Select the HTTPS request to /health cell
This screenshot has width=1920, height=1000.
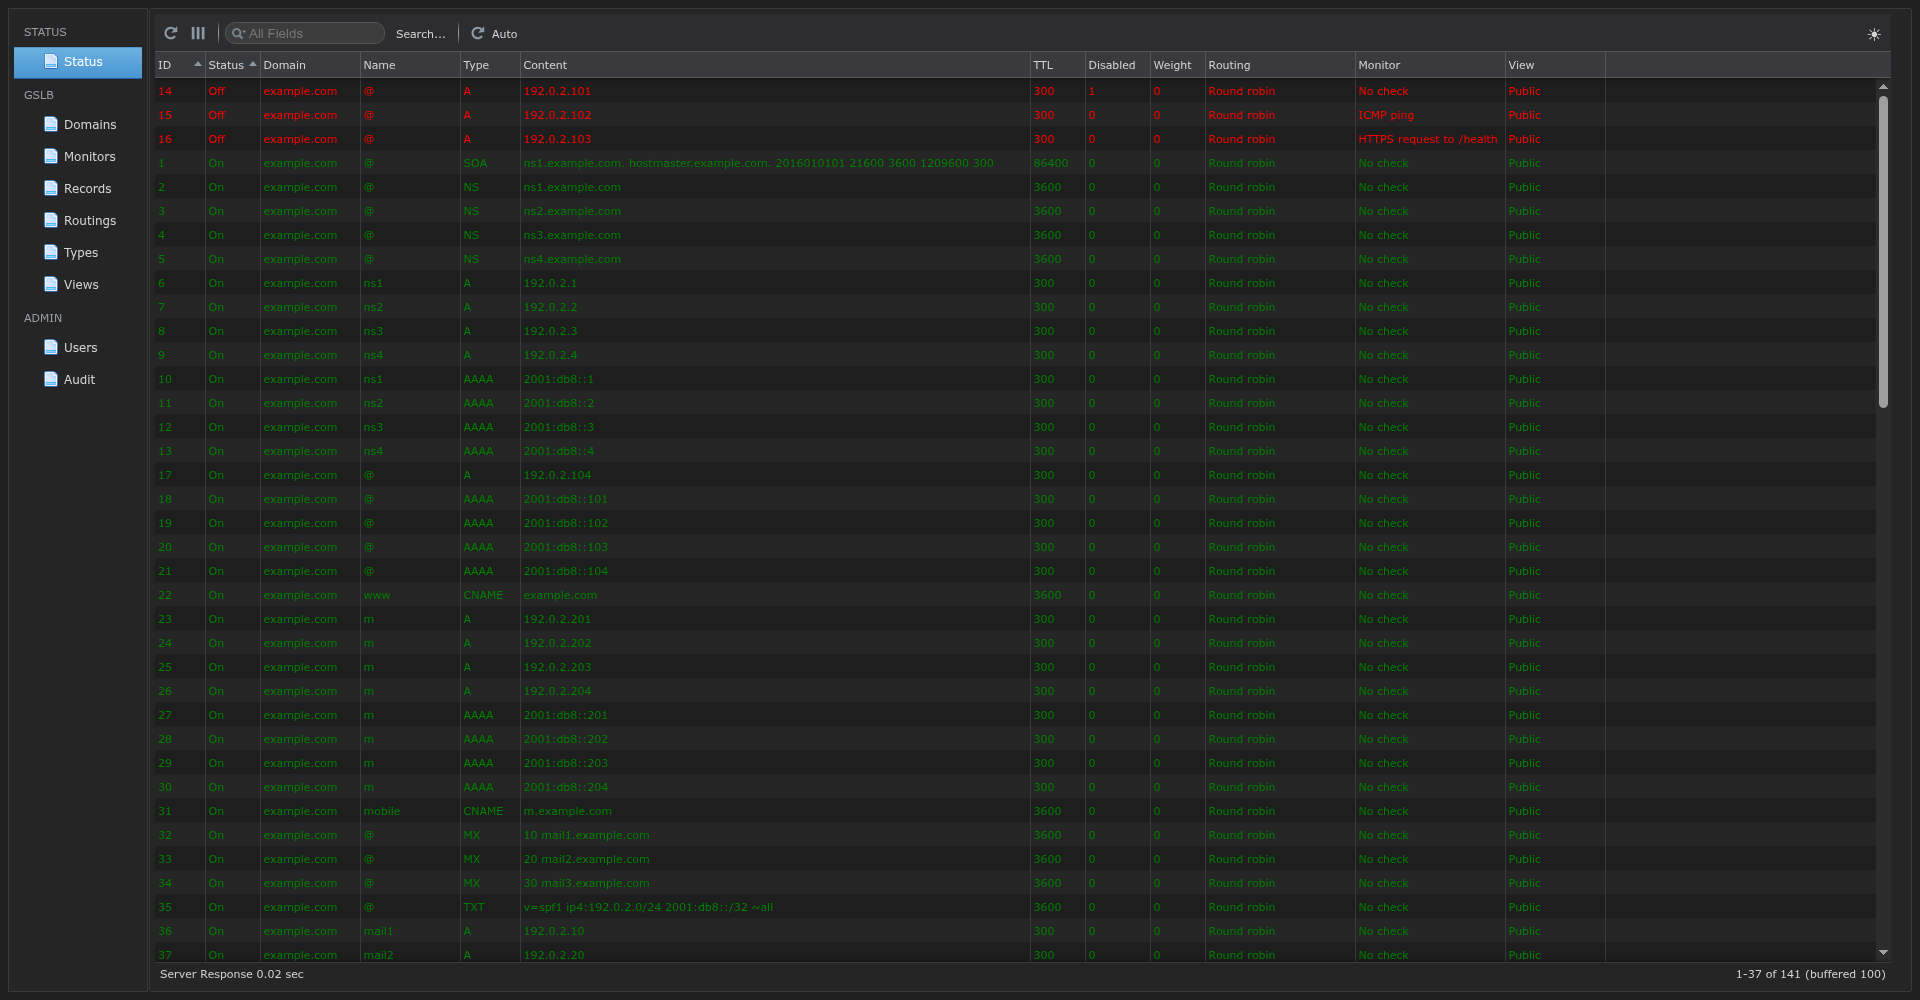1428,139
